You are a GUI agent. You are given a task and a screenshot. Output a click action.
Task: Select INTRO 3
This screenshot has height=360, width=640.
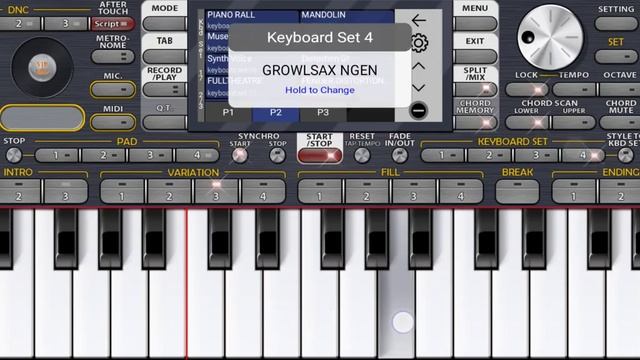click(66, 191)
